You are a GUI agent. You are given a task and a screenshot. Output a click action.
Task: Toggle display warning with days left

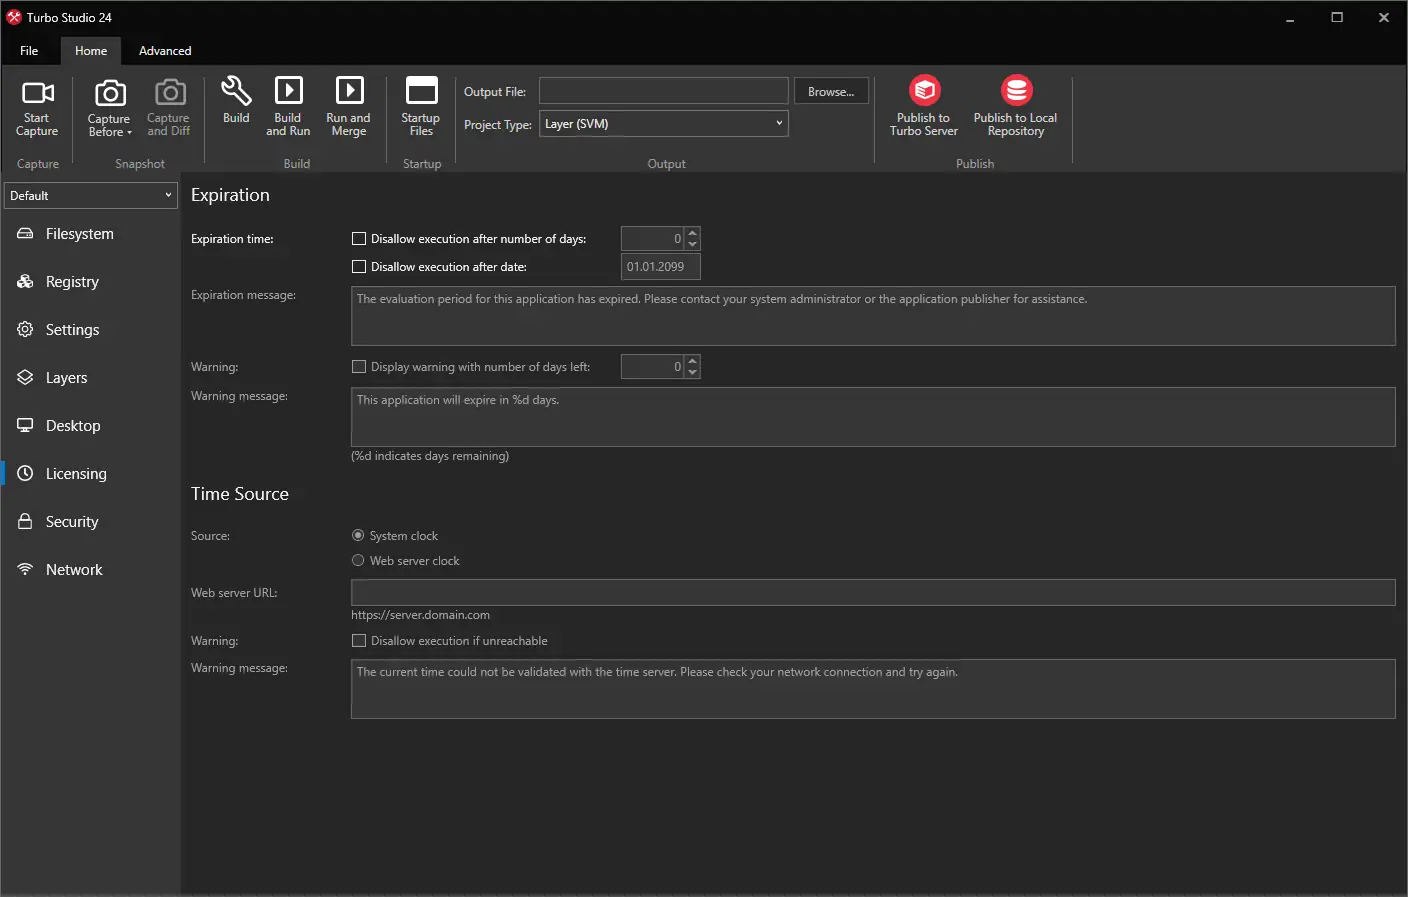pos(359,367)
